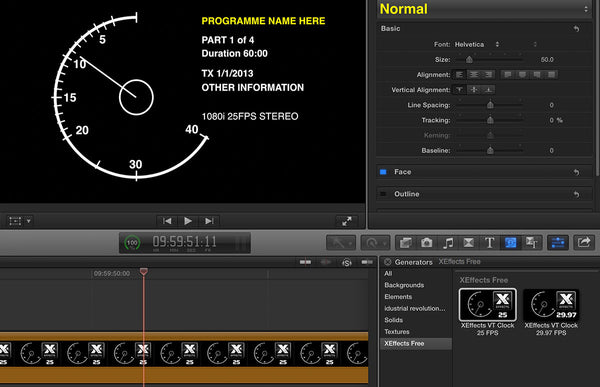Set text alignment to right
This screenshot has width=600, height=387.
[x=489, y=75]
